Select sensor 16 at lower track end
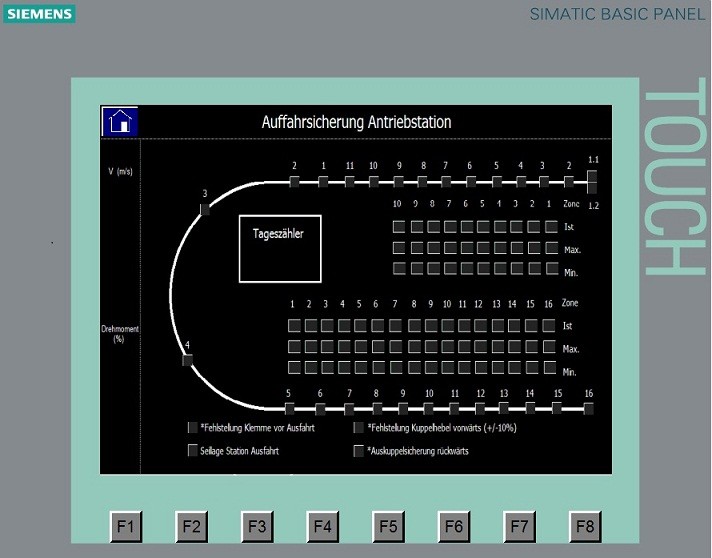The width and height of the screenshot is (712, 558). coord(589,408)
